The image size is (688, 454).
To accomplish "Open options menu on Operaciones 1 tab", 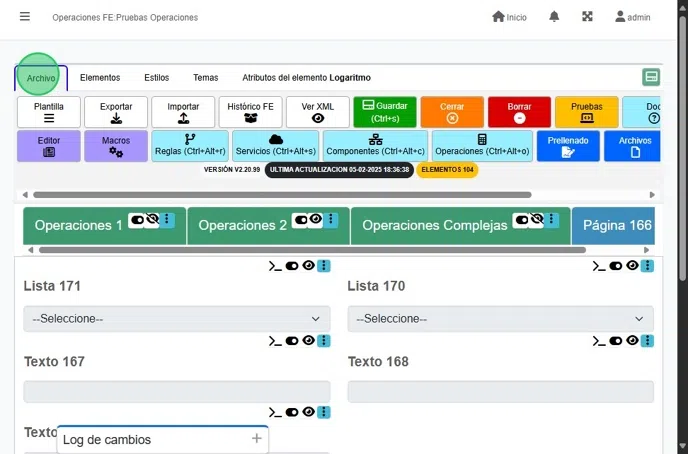I will click(x=167, y=220).
